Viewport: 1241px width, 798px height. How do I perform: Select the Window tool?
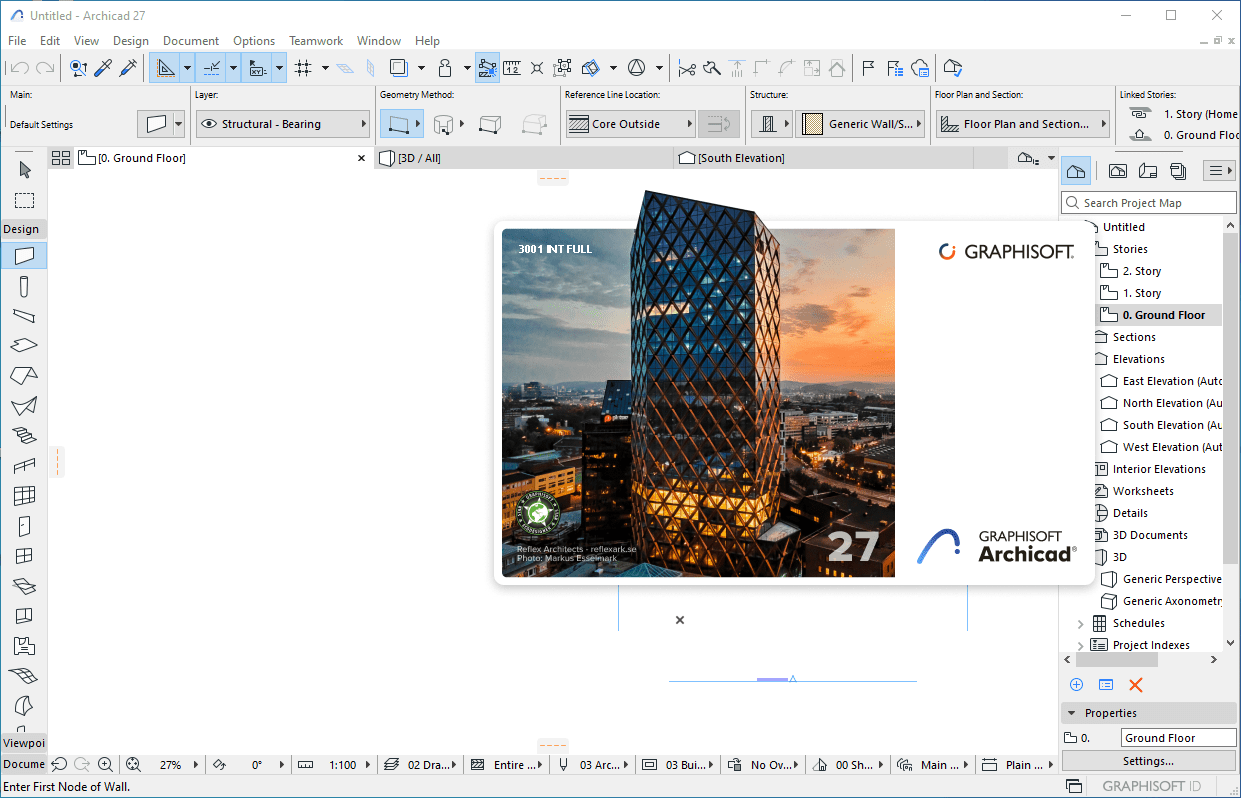pyautogui.click(x=25, y=556)
